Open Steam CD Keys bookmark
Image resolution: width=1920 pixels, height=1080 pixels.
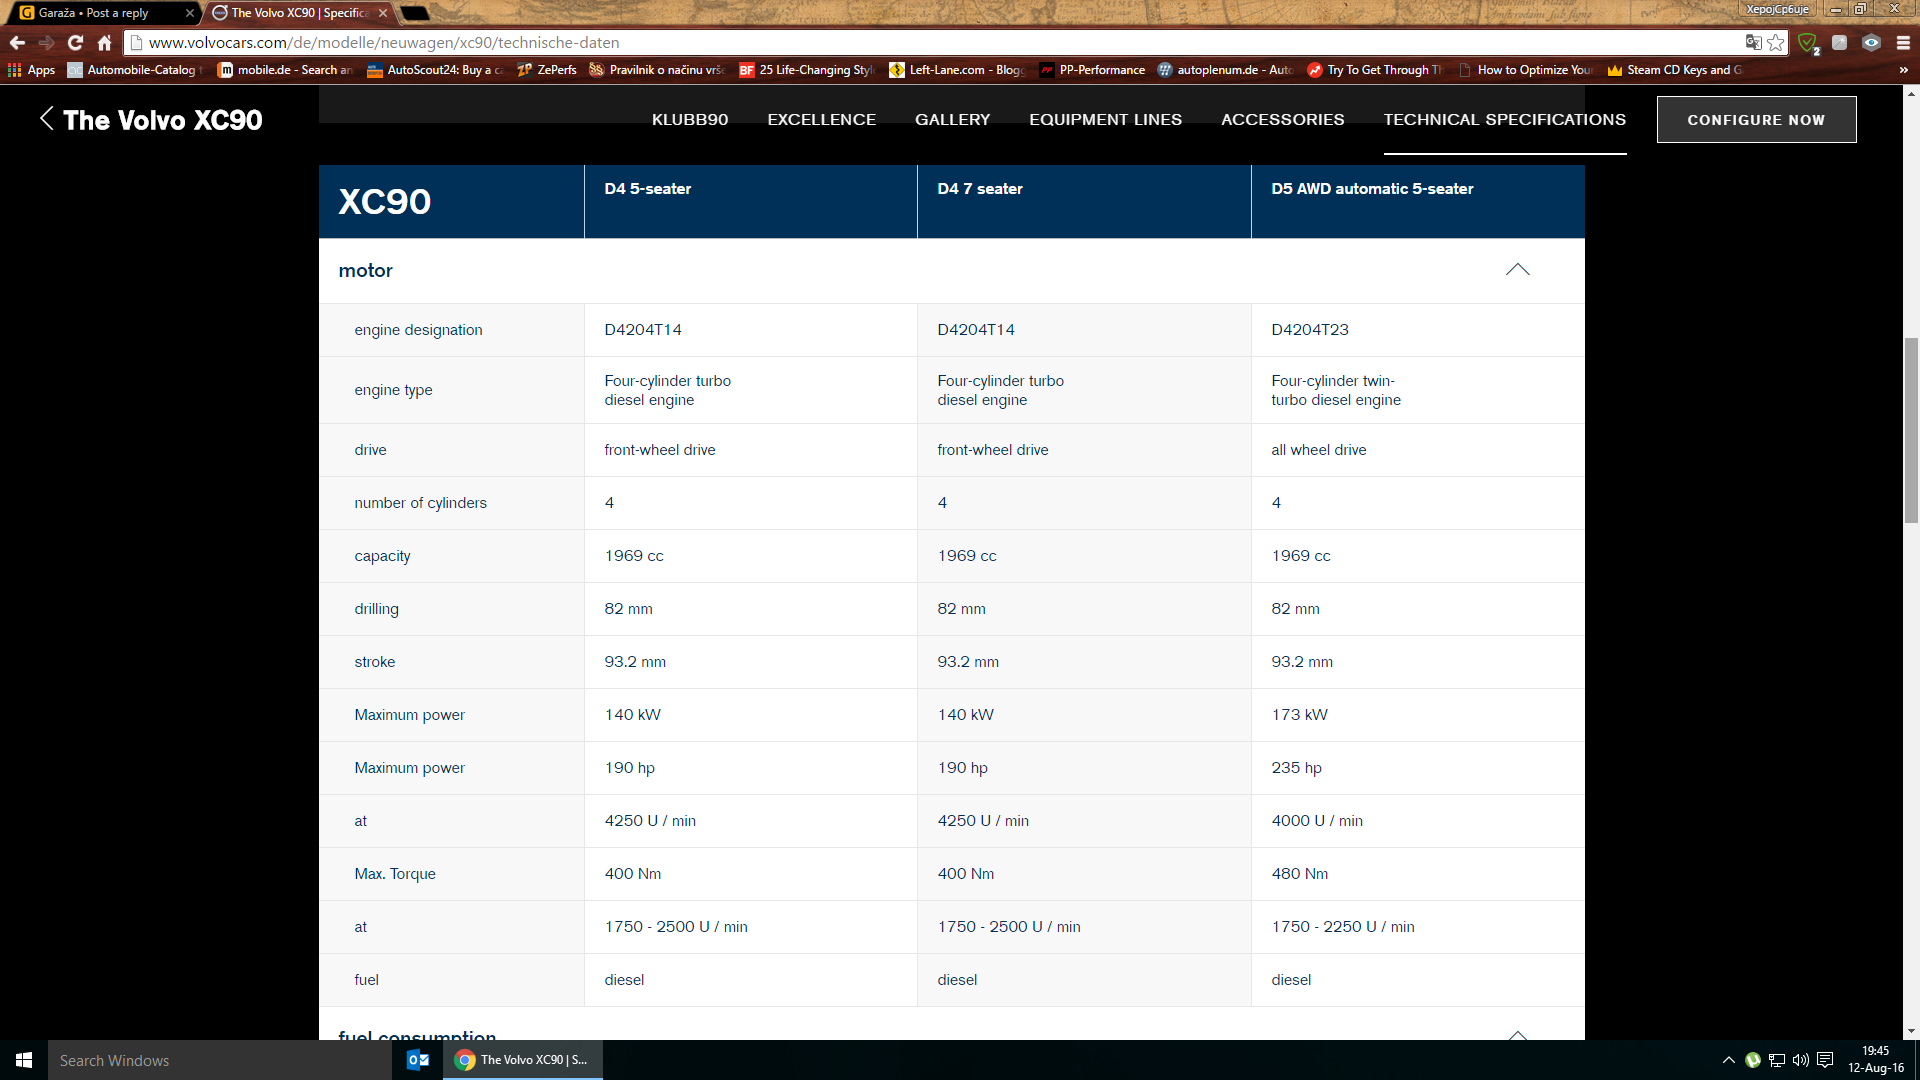point(1675,70)
